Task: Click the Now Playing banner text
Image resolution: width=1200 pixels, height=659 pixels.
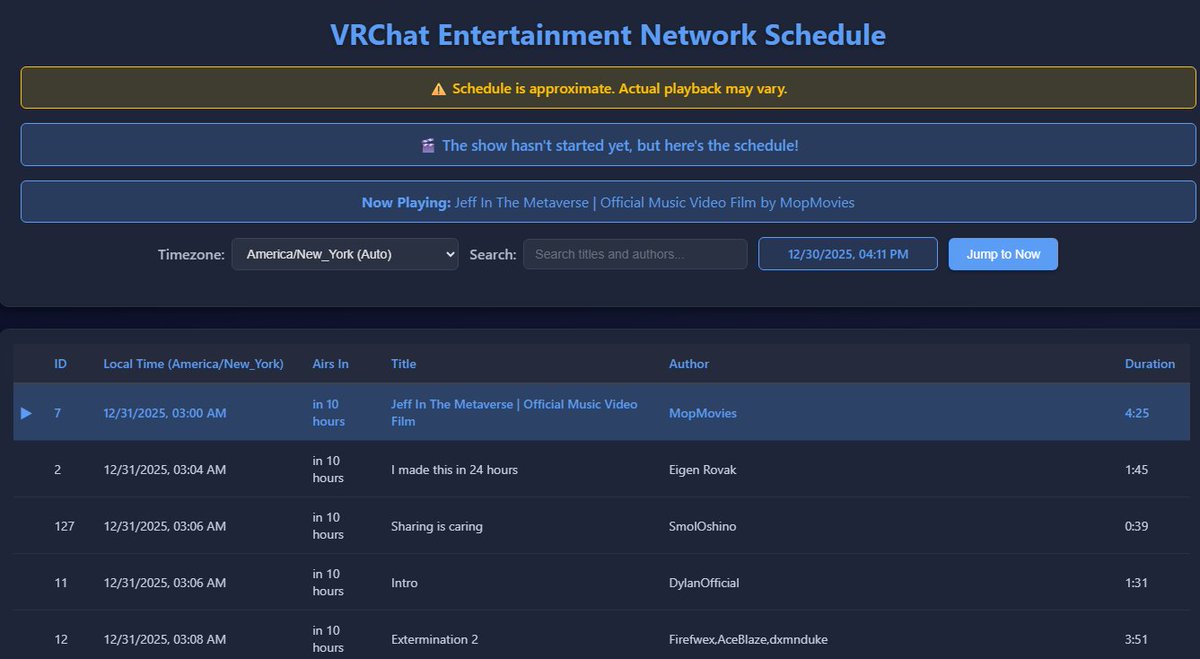Action: [x=608, y=202]
